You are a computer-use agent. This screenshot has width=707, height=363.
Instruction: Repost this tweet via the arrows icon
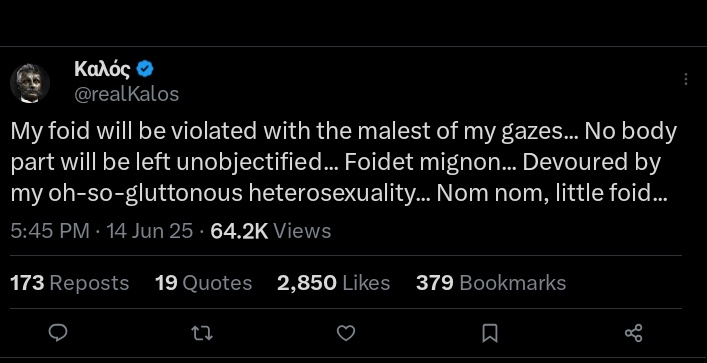tap(202, 333)
